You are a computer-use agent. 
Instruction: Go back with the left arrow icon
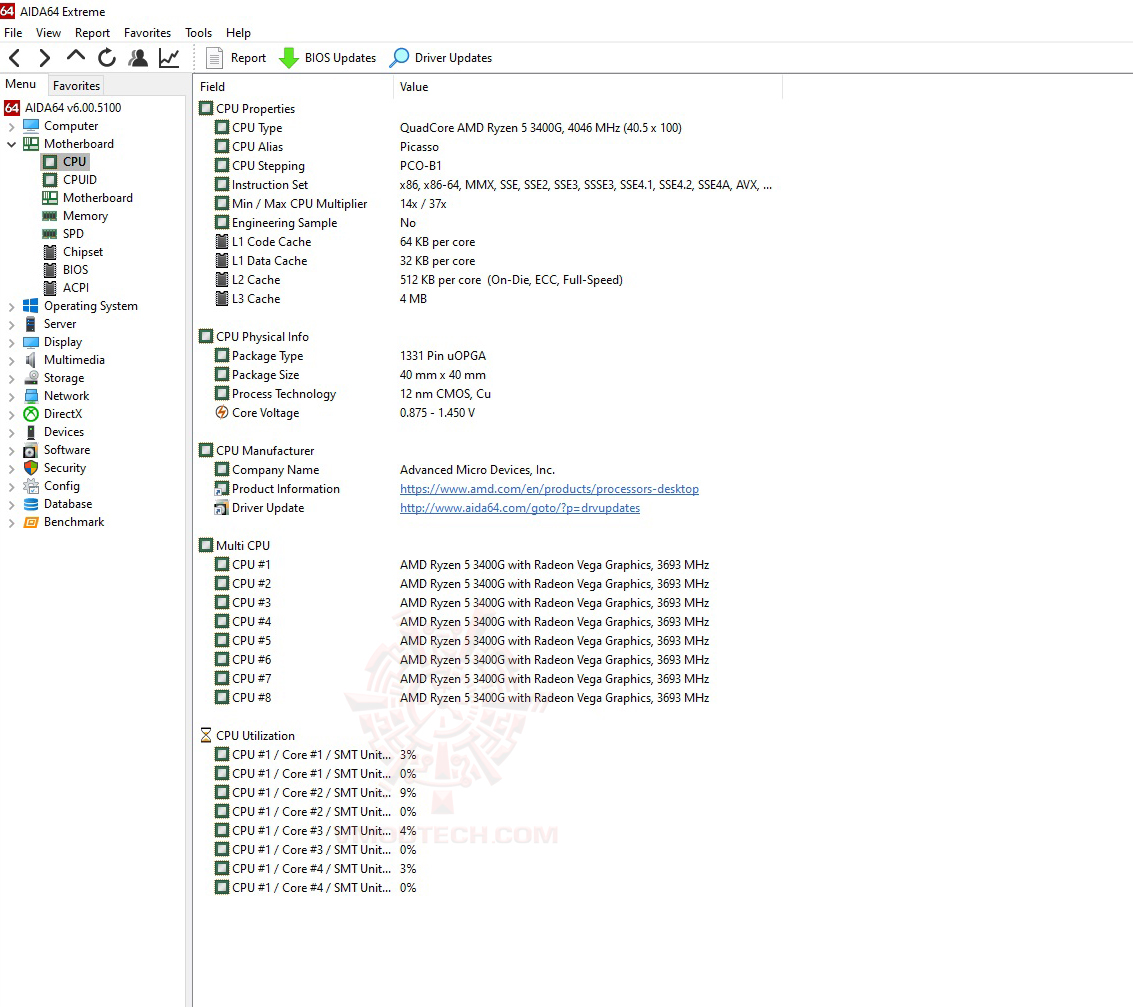coord(14,58)
